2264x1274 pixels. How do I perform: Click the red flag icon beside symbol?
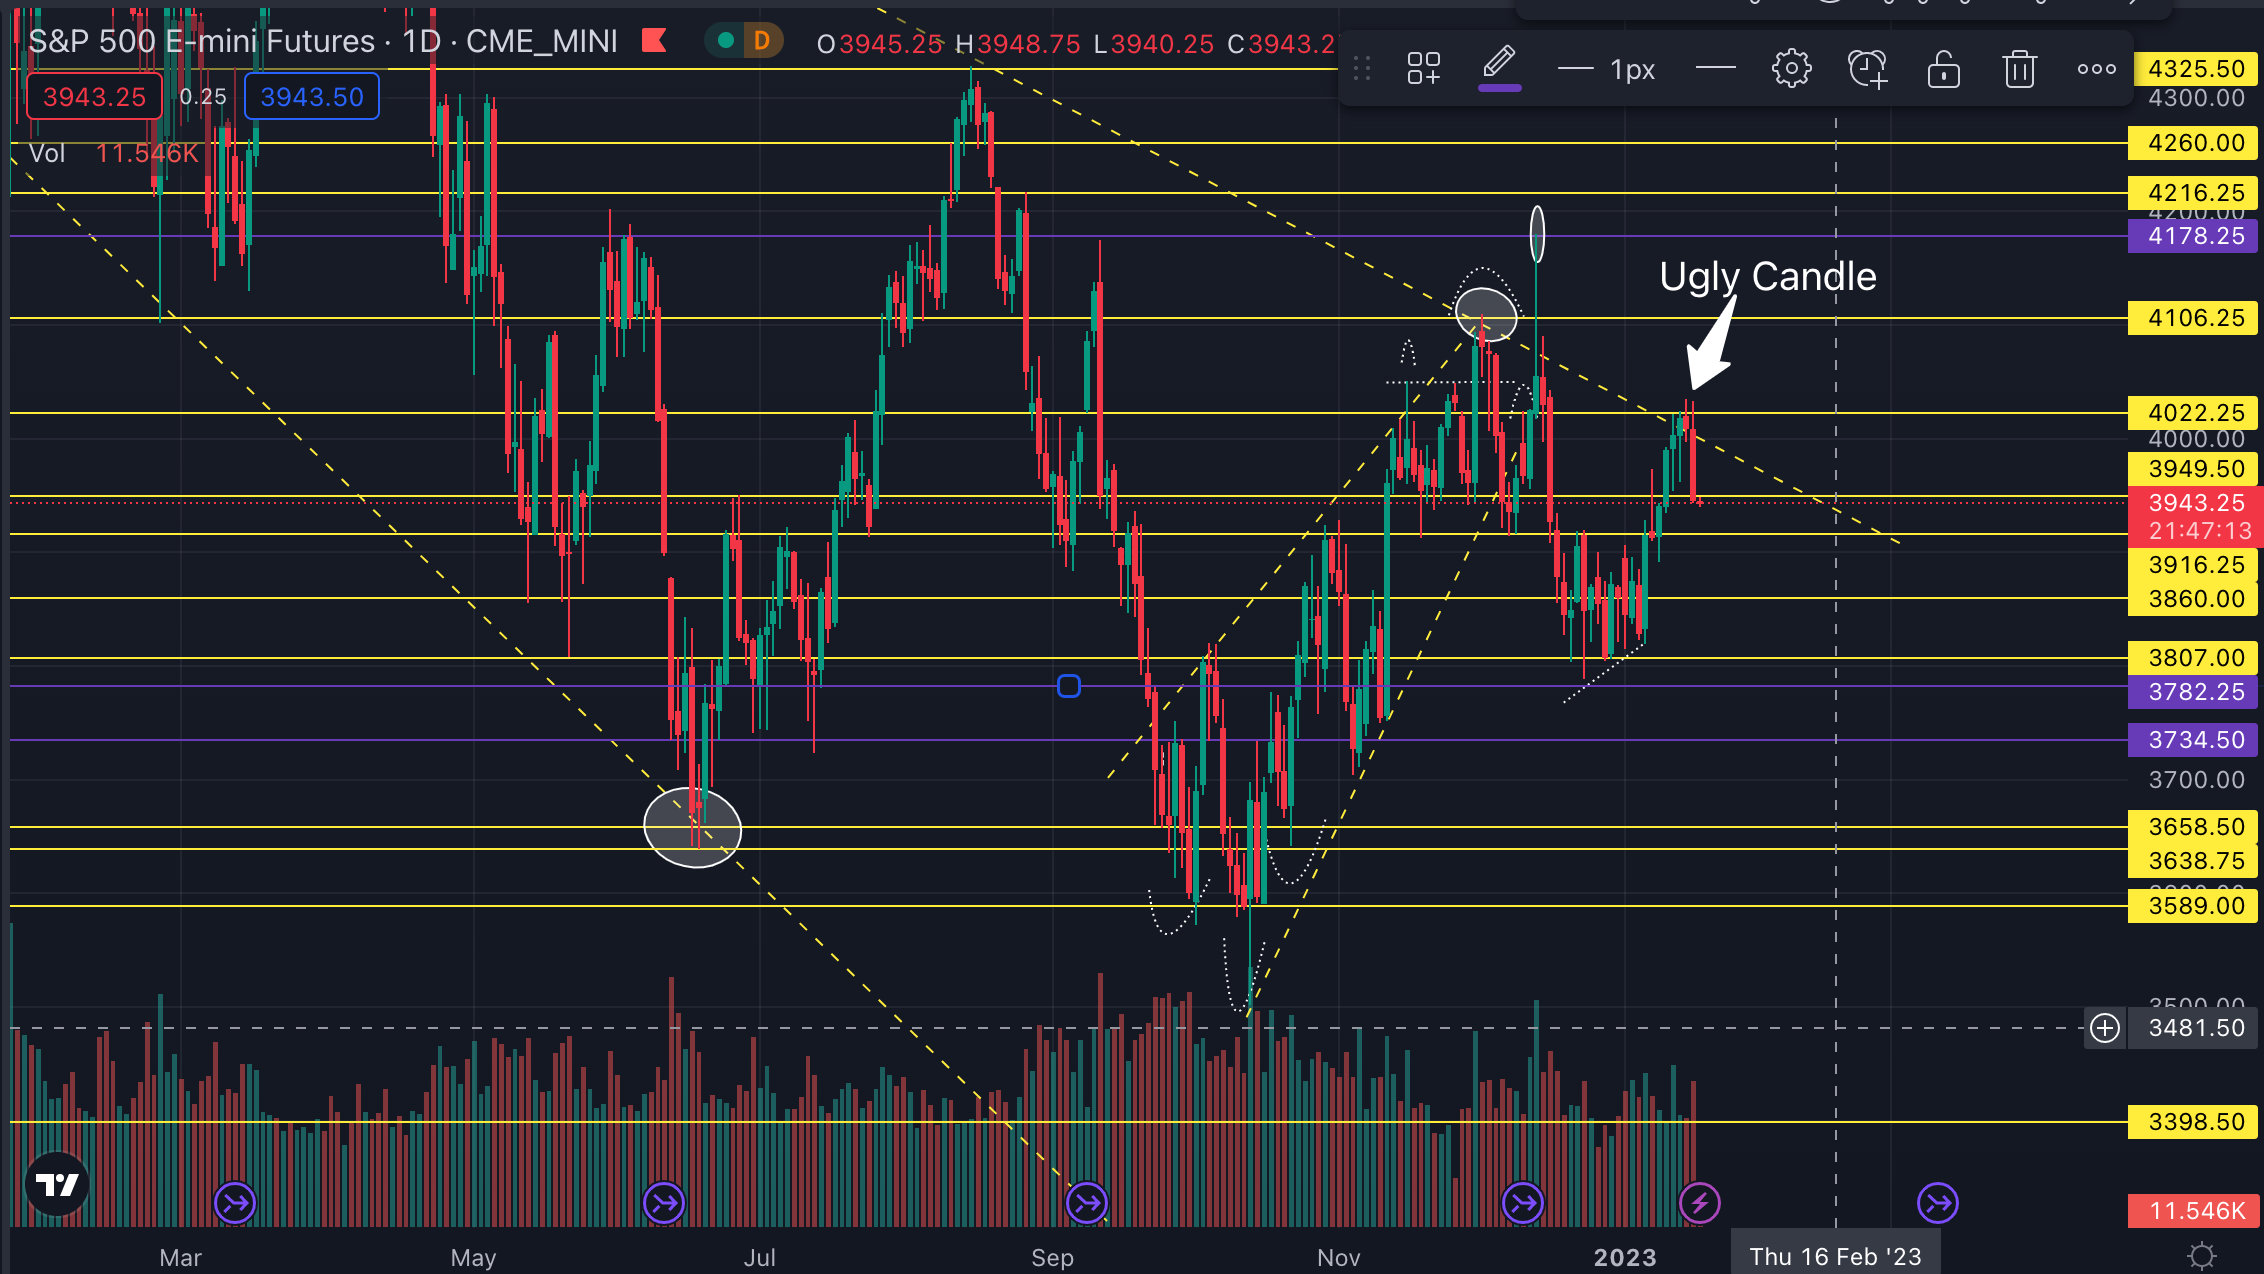[x=654, y=41]
